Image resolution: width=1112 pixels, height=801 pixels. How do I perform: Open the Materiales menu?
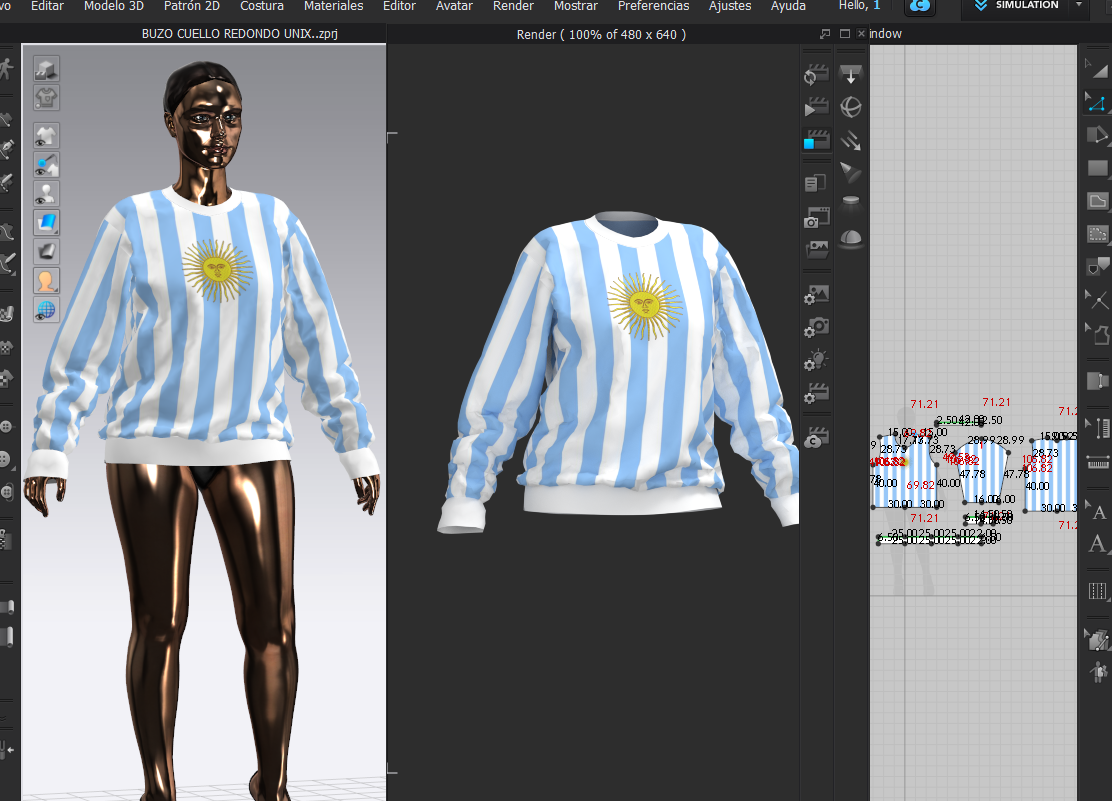333,6
